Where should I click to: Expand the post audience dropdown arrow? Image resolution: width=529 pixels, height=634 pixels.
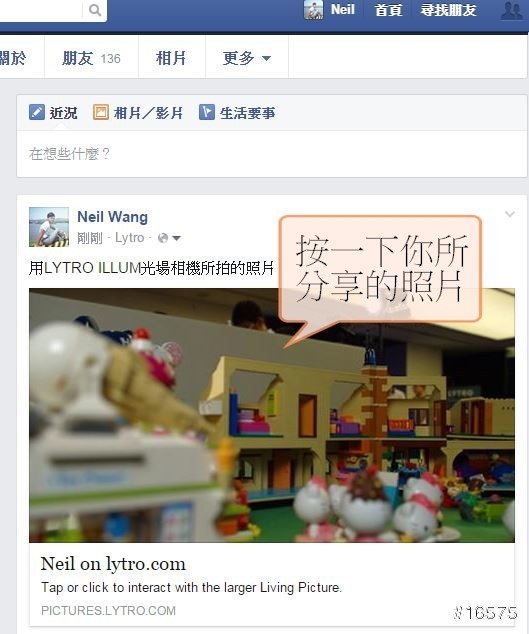pos(176,239)
